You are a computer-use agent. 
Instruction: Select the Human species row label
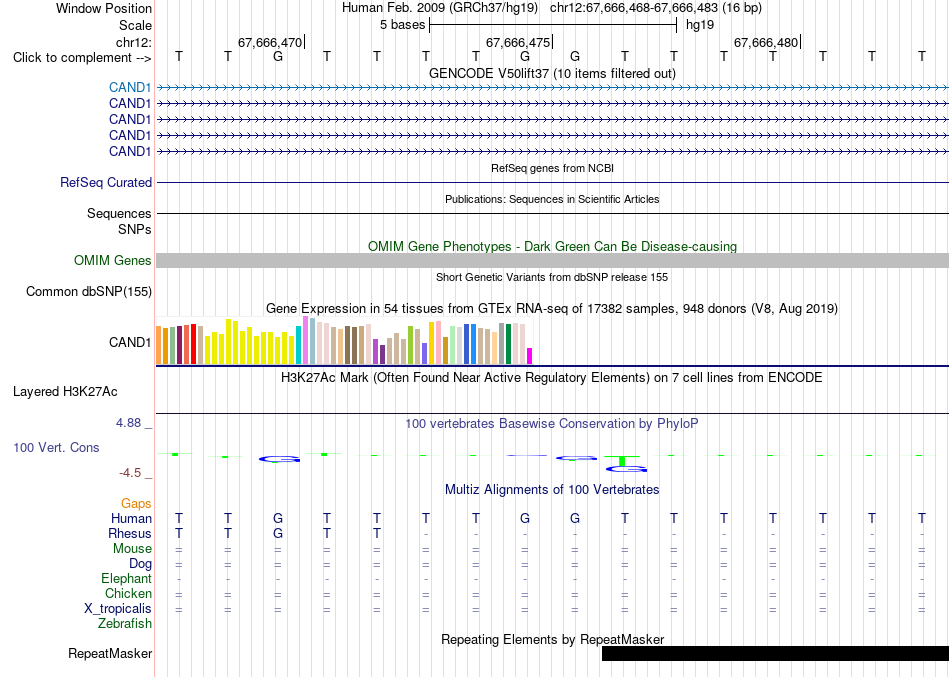[131, 518]
